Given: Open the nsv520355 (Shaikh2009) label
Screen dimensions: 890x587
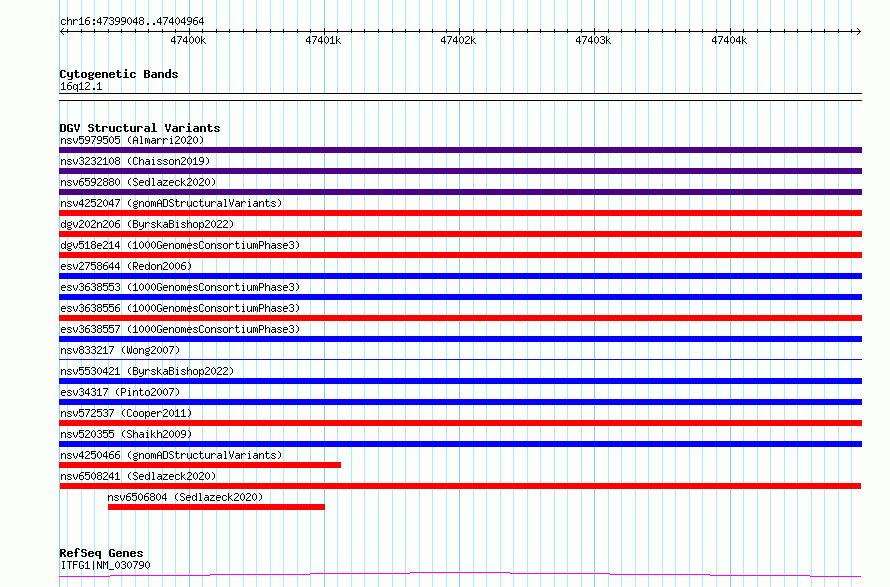Looking at the screenshot, I should pyautogui.click(x=126, y=434).
